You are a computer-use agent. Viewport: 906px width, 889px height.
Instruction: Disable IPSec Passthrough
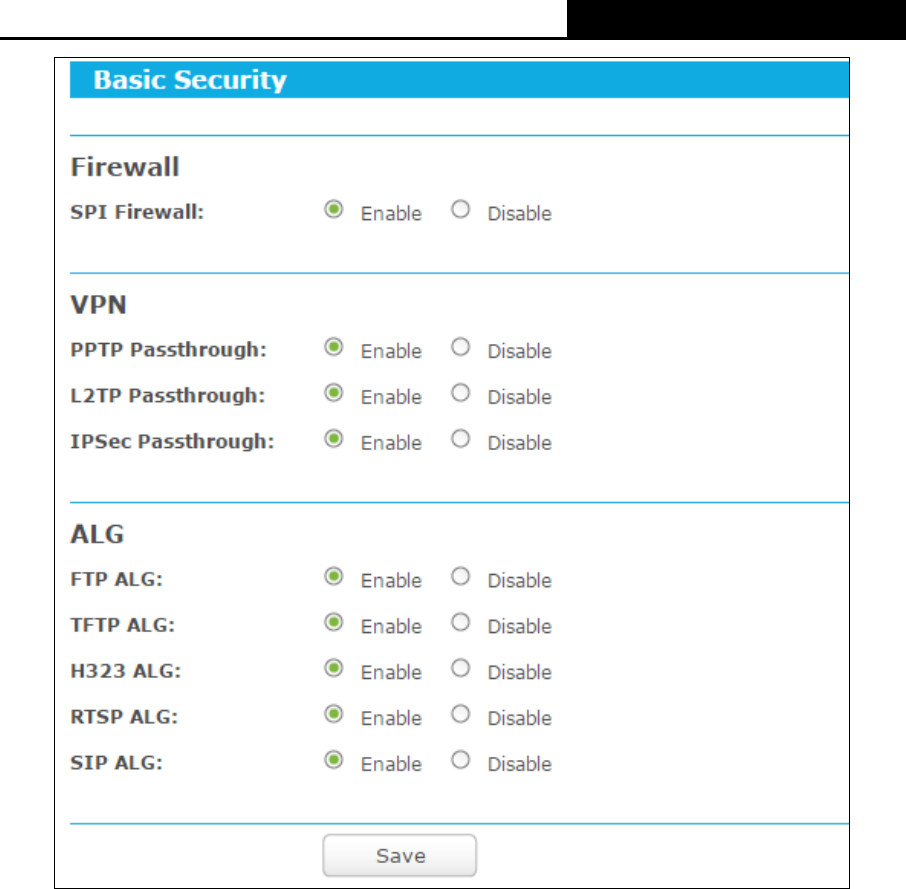tap(461, 439)
